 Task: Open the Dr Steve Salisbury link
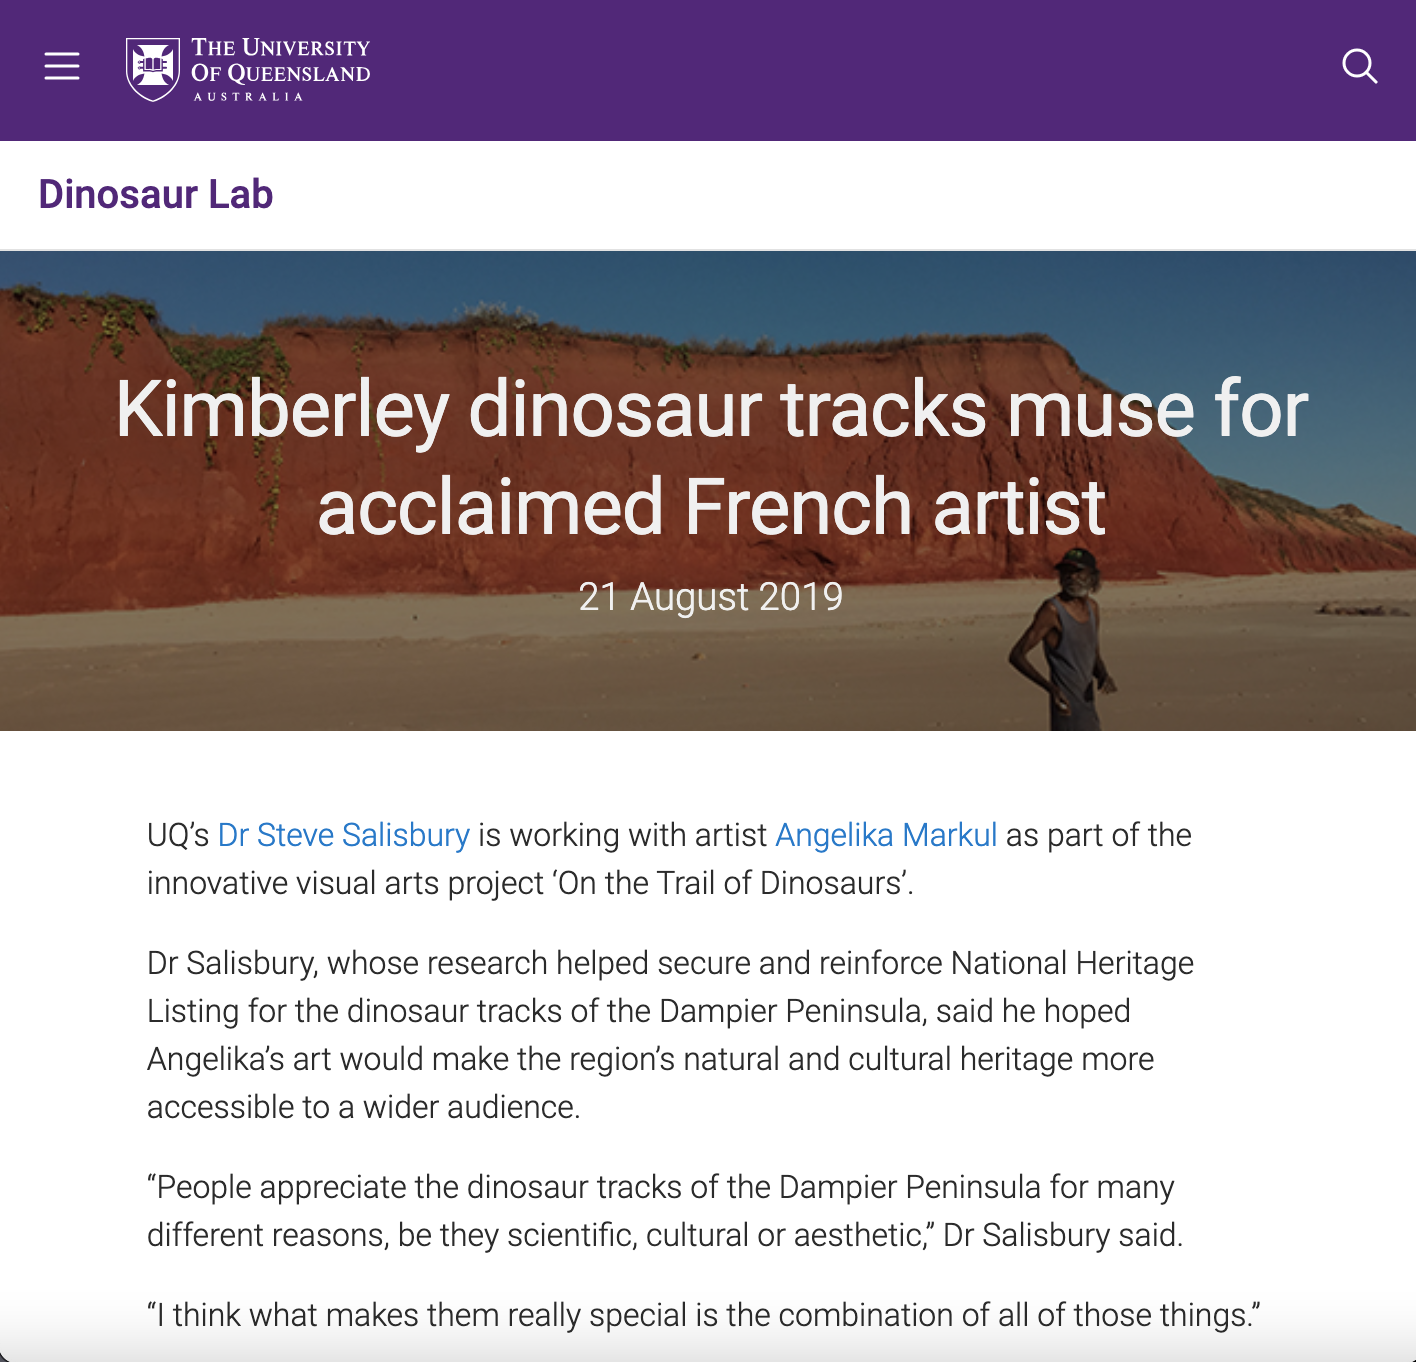pyautogui.click(x=343, y=835)
